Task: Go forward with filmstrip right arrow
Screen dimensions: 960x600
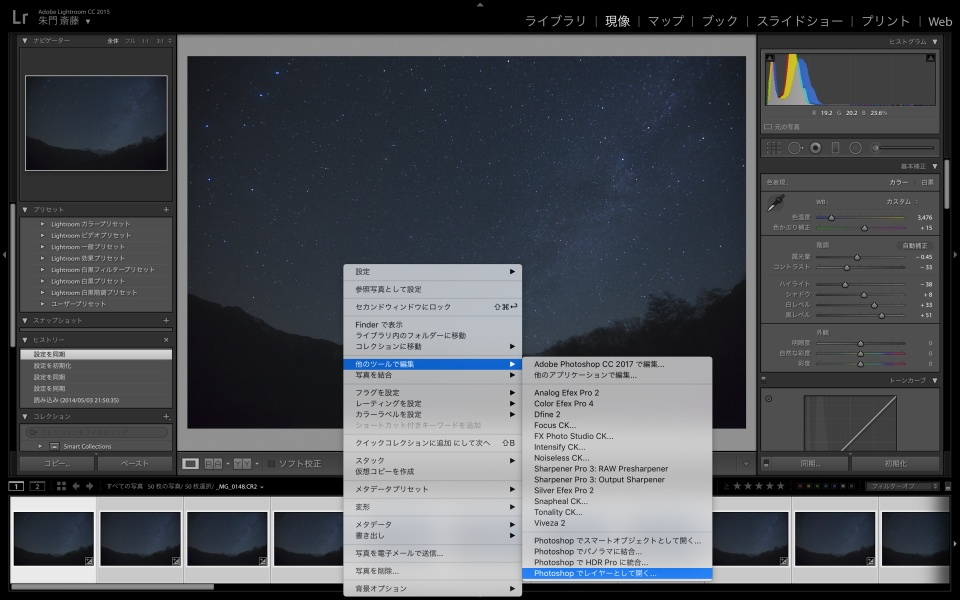Action: pyautogui.click(x=89, y=486)
